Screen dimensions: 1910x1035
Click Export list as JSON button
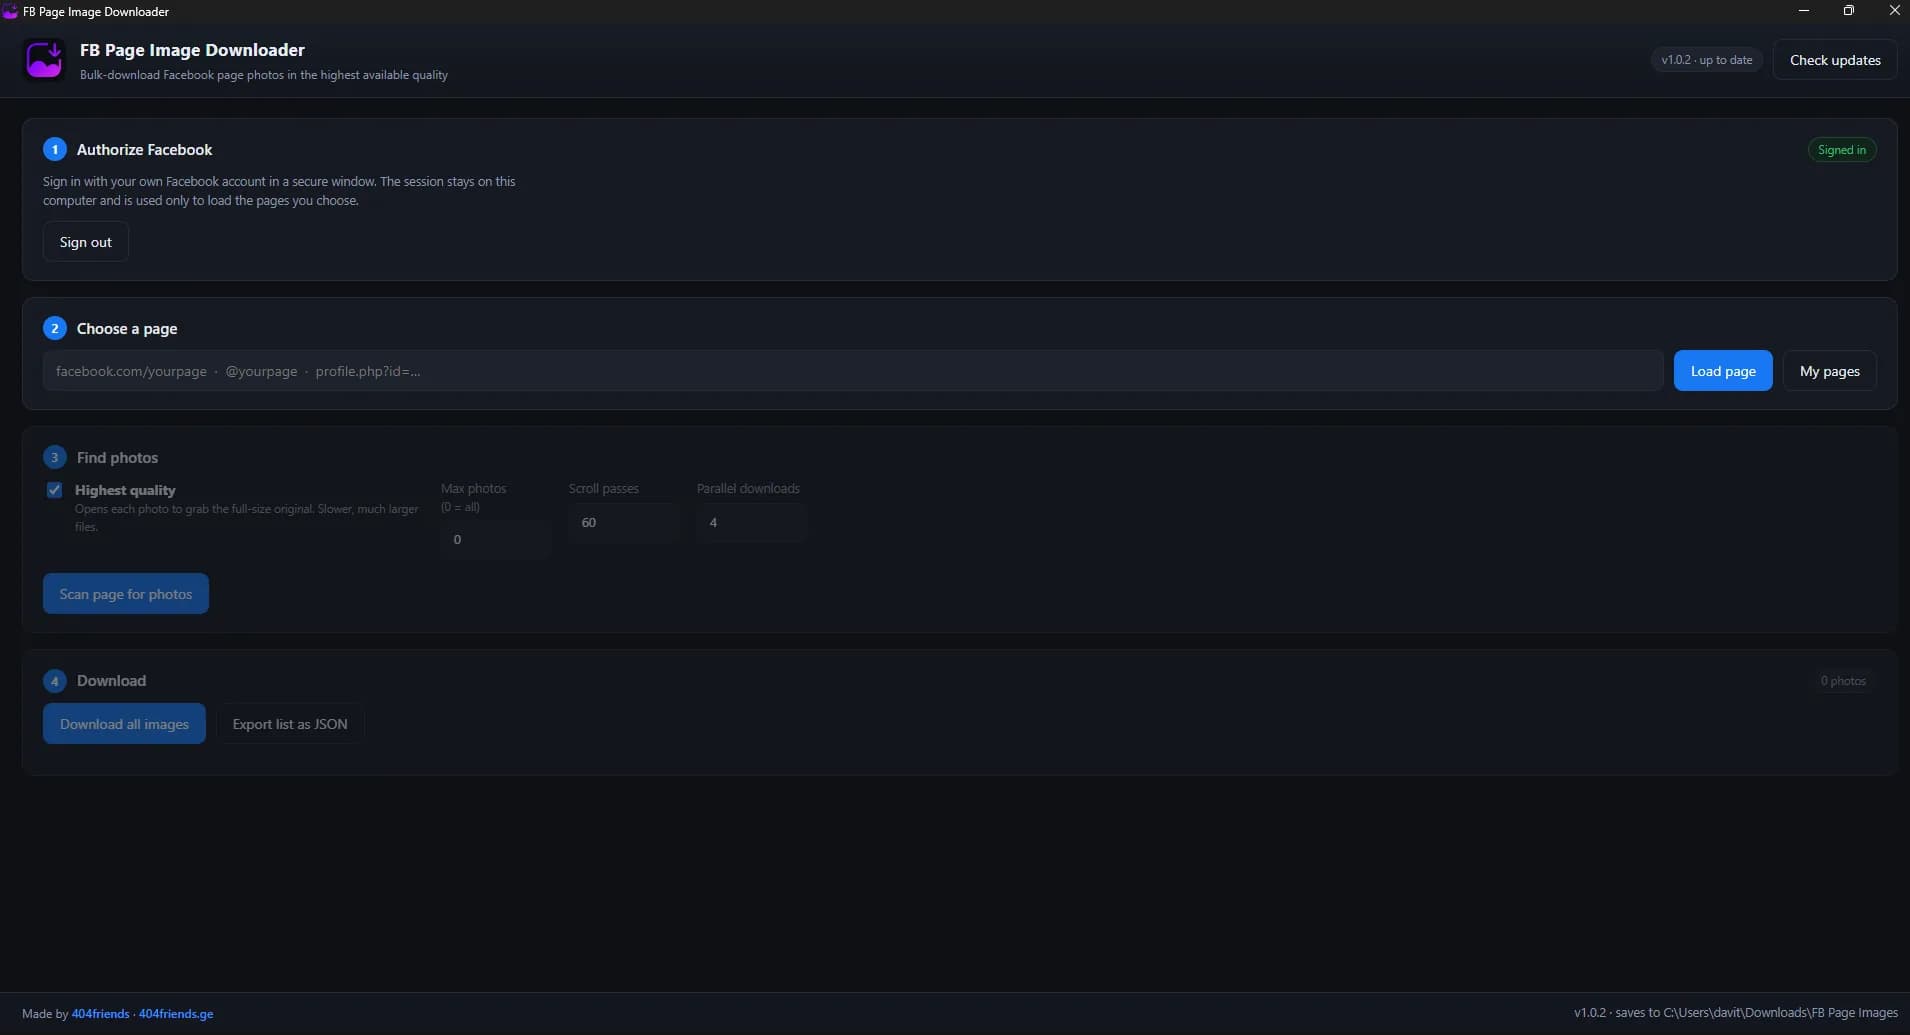pyautogui.click(x=290, y=724)
